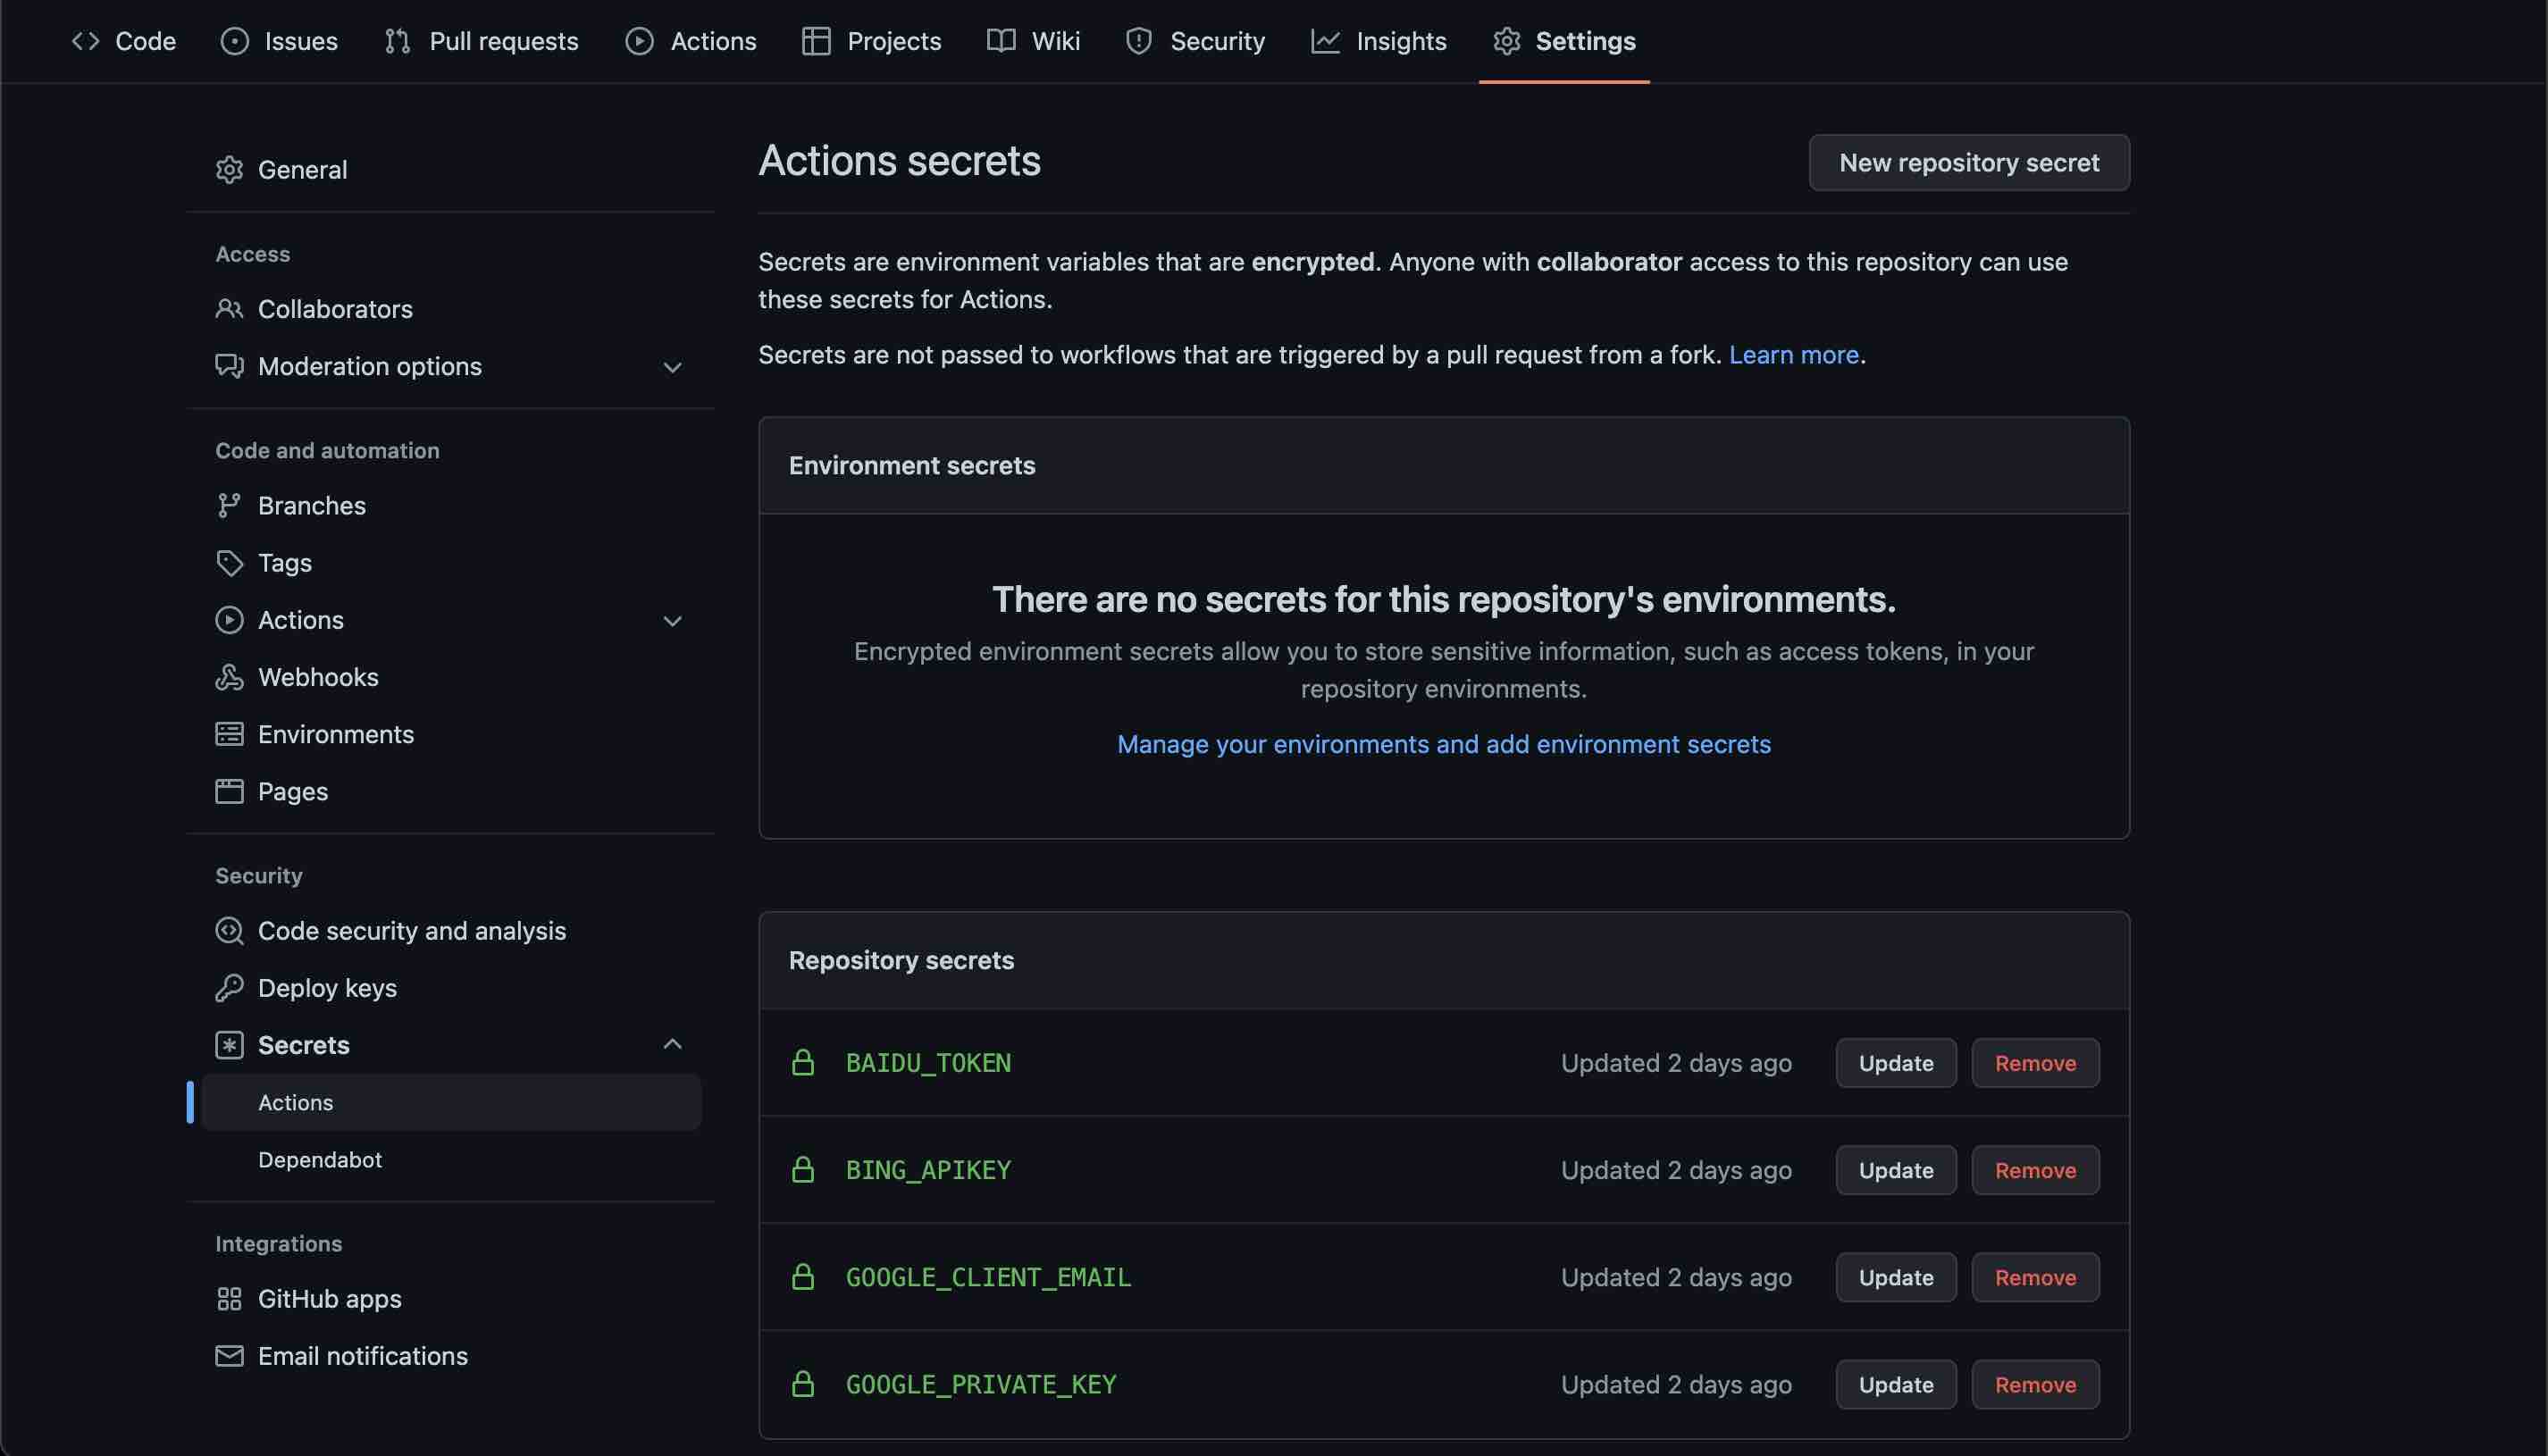
Task: Open the Learn more link
Action: pyautogui.click(x=1793, y=355)
